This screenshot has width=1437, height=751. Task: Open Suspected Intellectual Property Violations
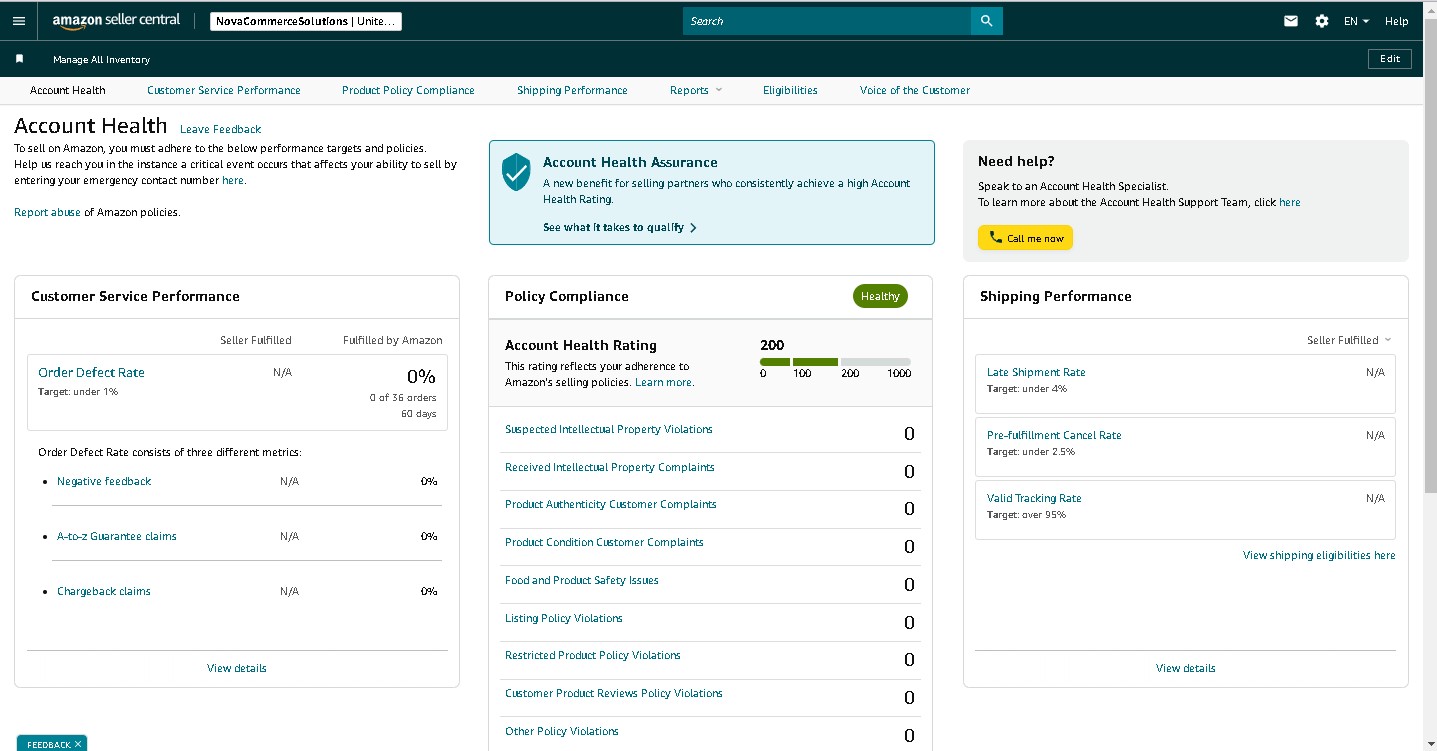click(609, 429)
